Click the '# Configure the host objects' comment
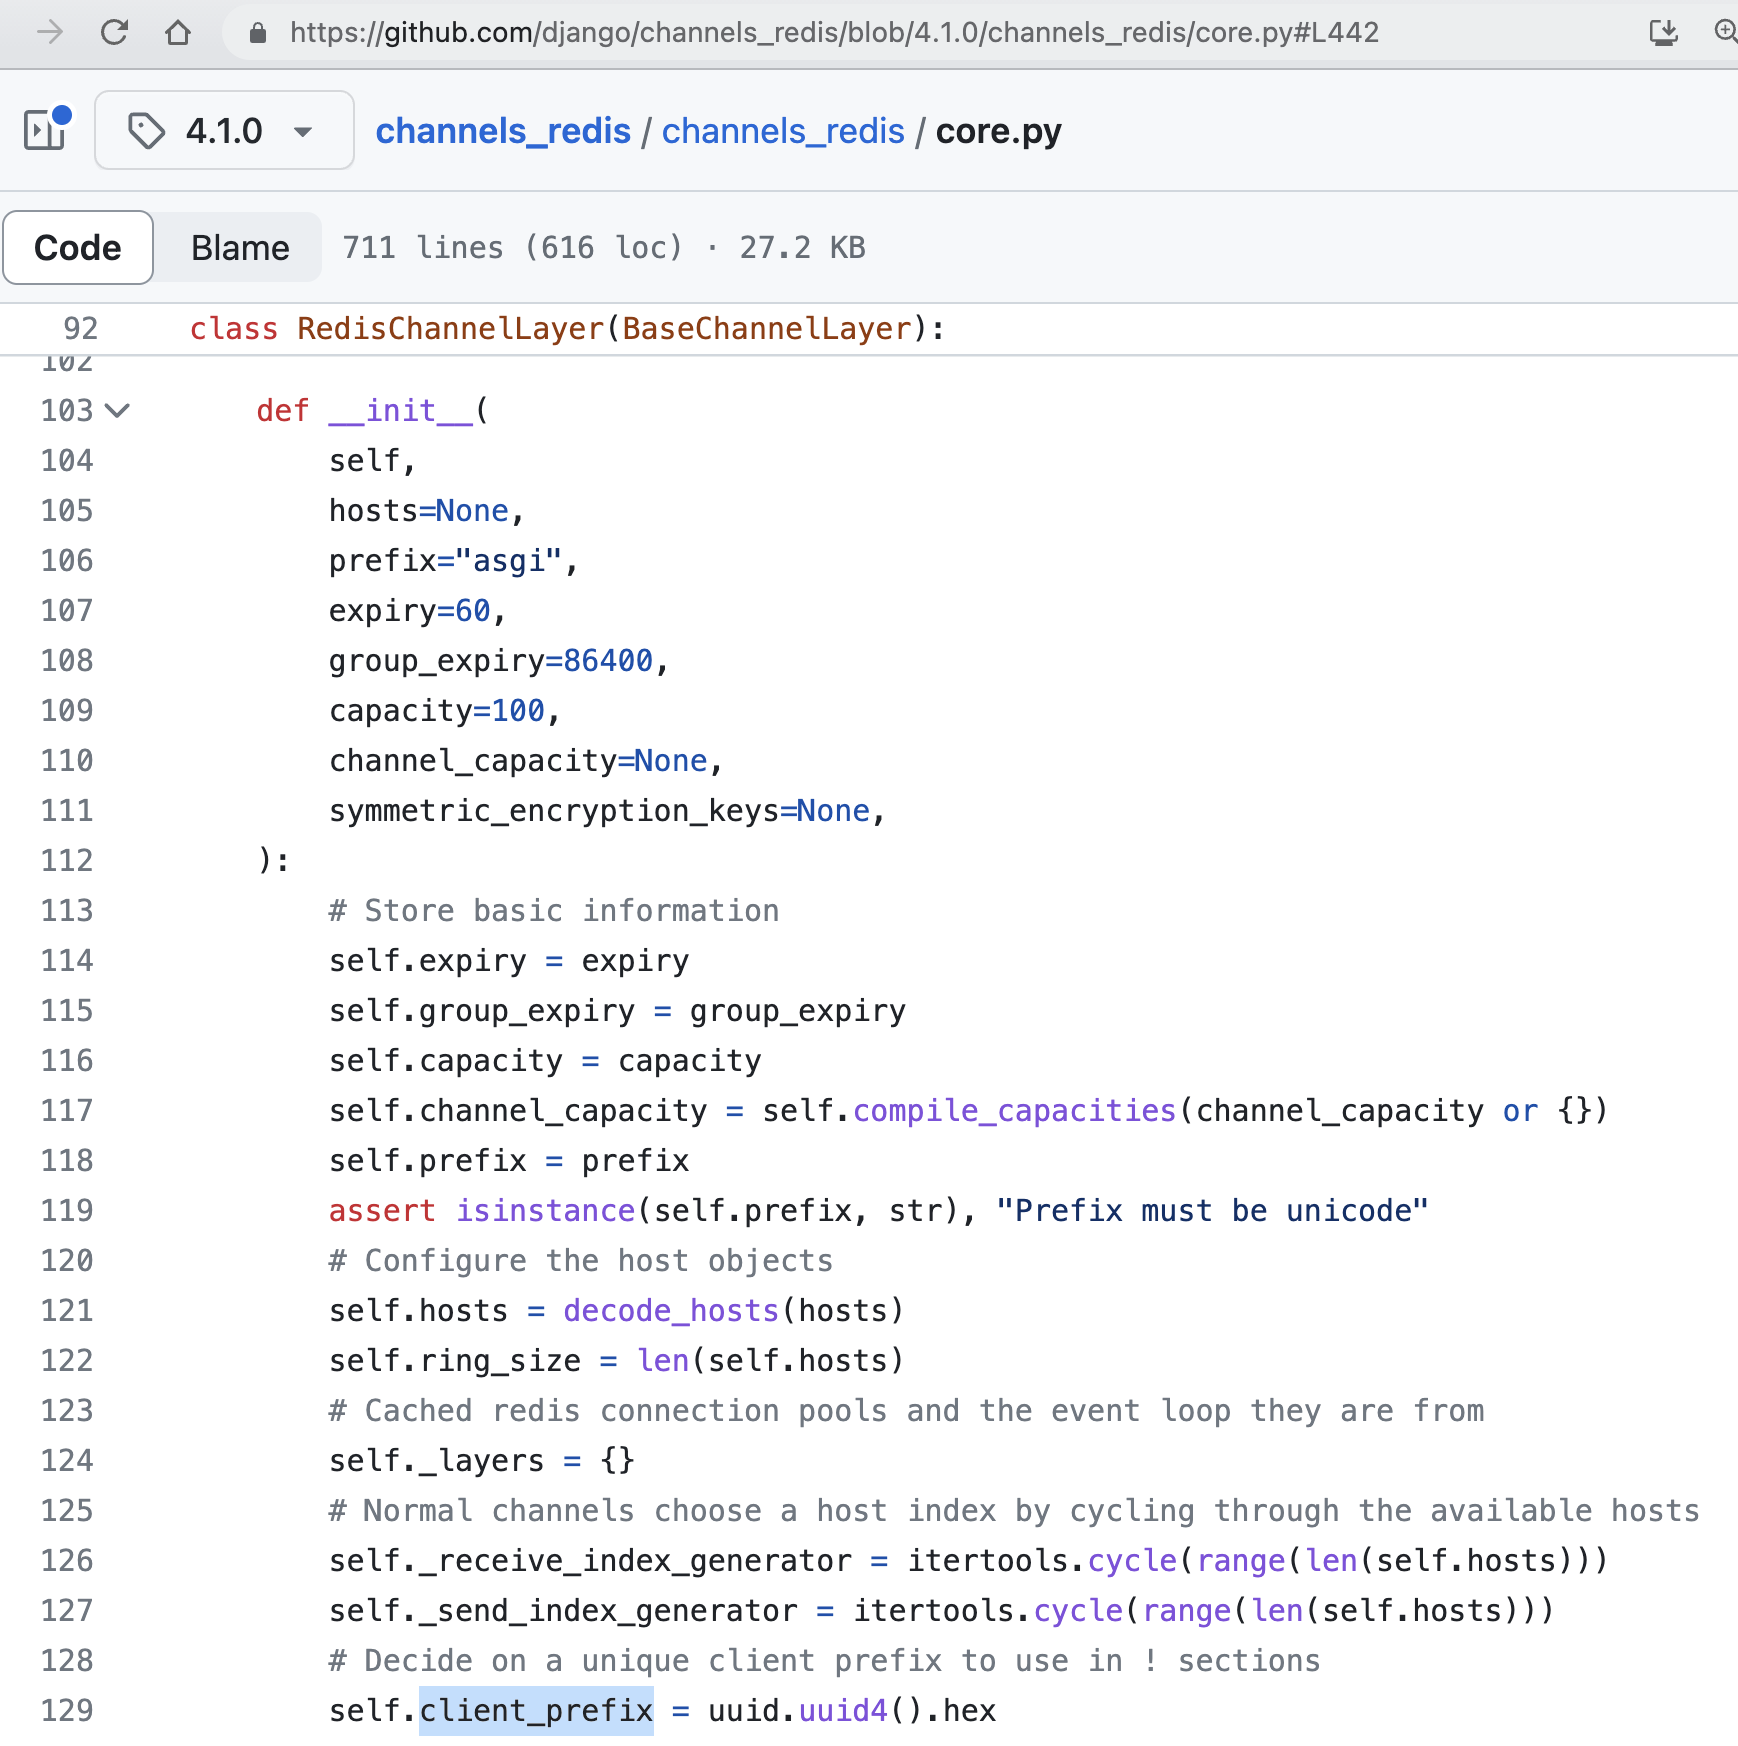The height and width of the screenshot is (1746, 1738). (x=581, y=1260)
